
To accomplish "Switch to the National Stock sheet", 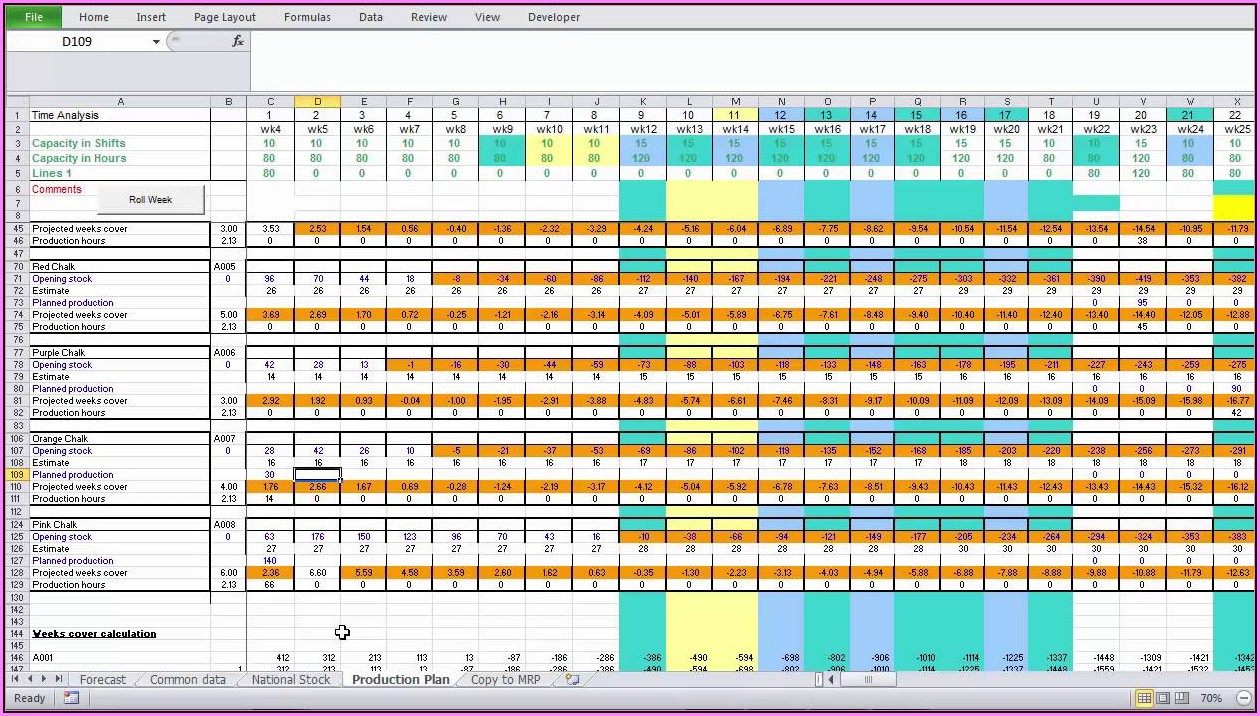I will [x=290, y=680].
